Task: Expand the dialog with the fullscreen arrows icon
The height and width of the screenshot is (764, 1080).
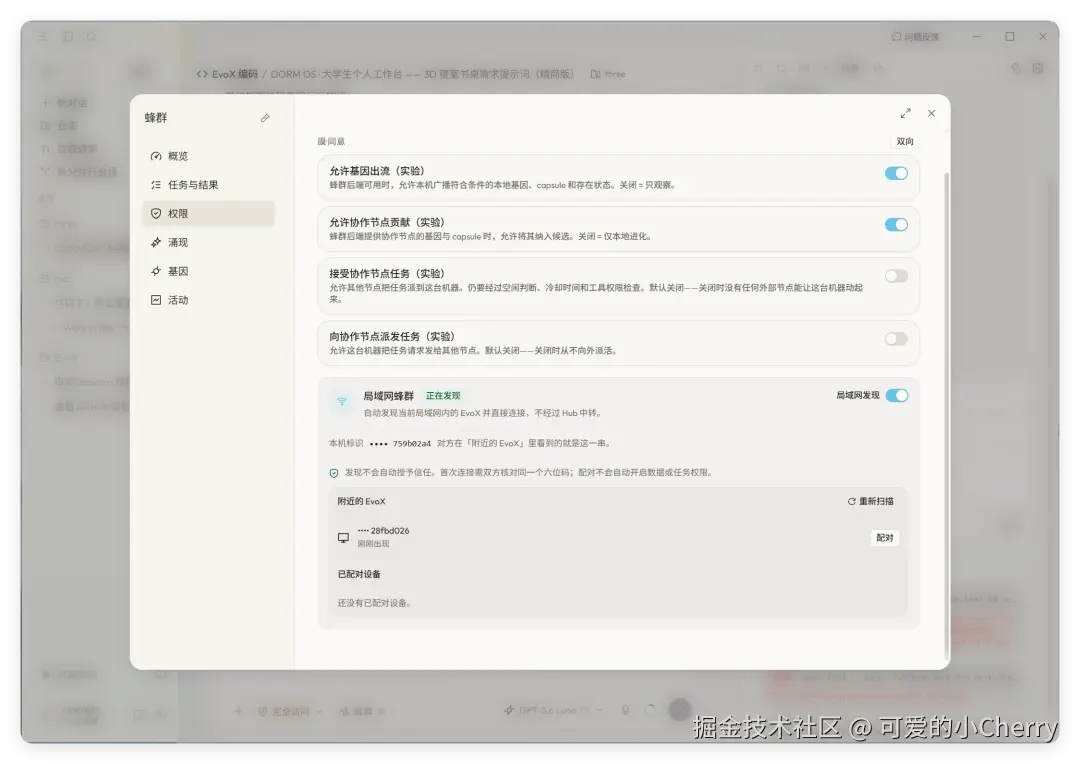Action: [x=905, y=114]
